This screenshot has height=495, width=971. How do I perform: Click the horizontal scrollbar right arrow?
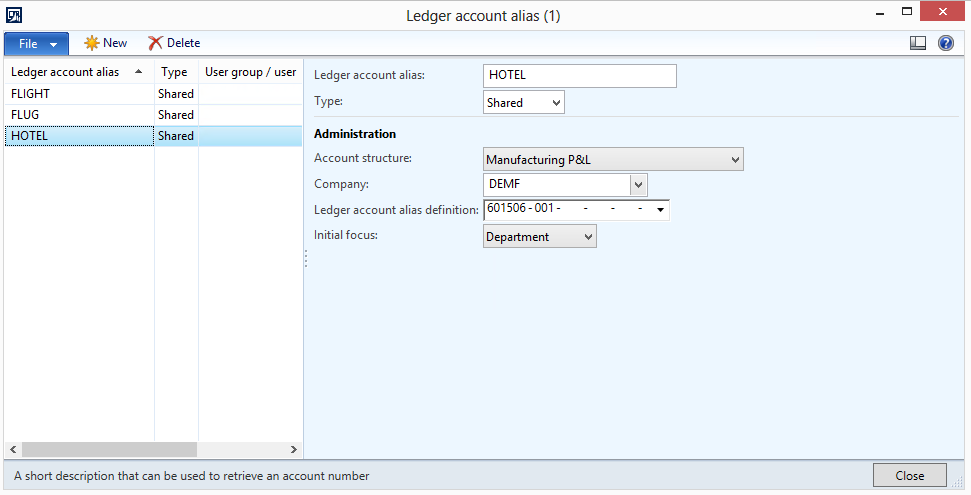tap(294, 450)
